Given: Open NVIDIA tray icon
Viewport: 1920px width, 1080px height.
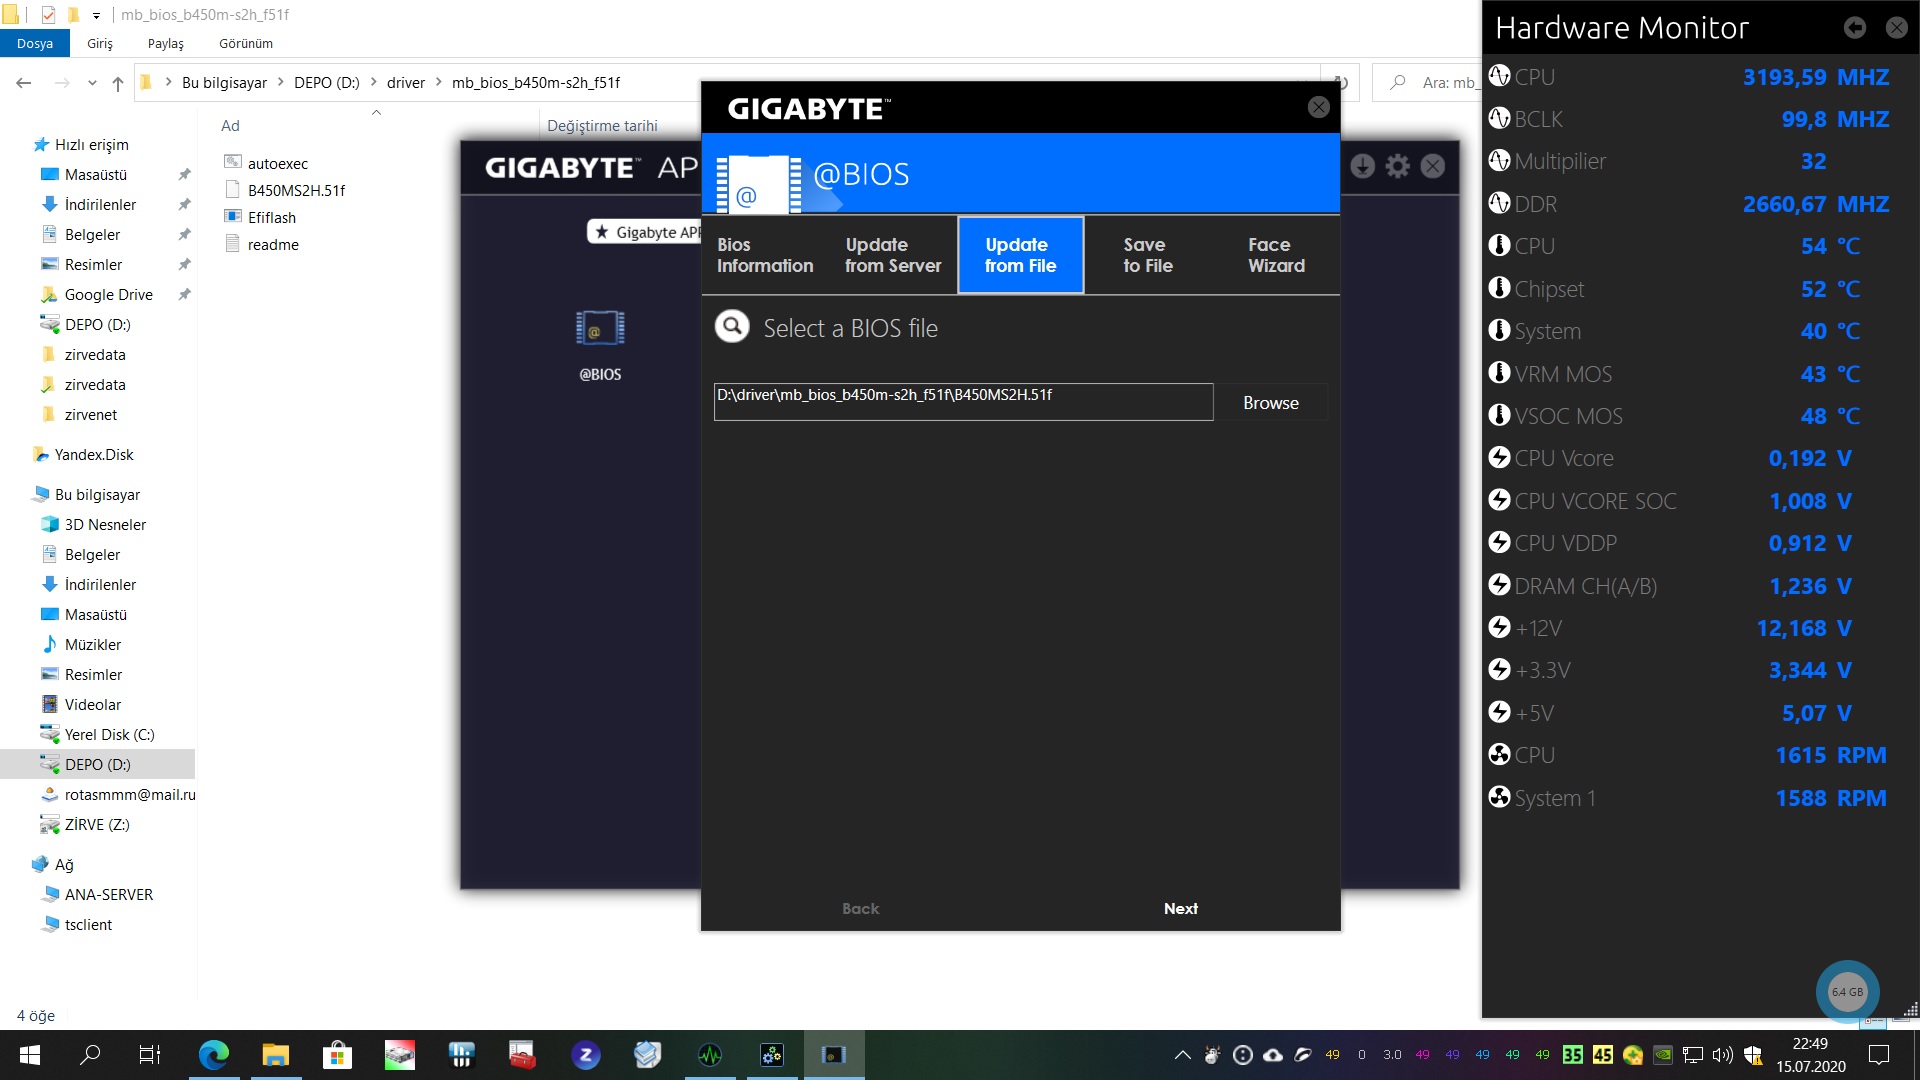Looking at the screenshot, I should [1662, 1054].
